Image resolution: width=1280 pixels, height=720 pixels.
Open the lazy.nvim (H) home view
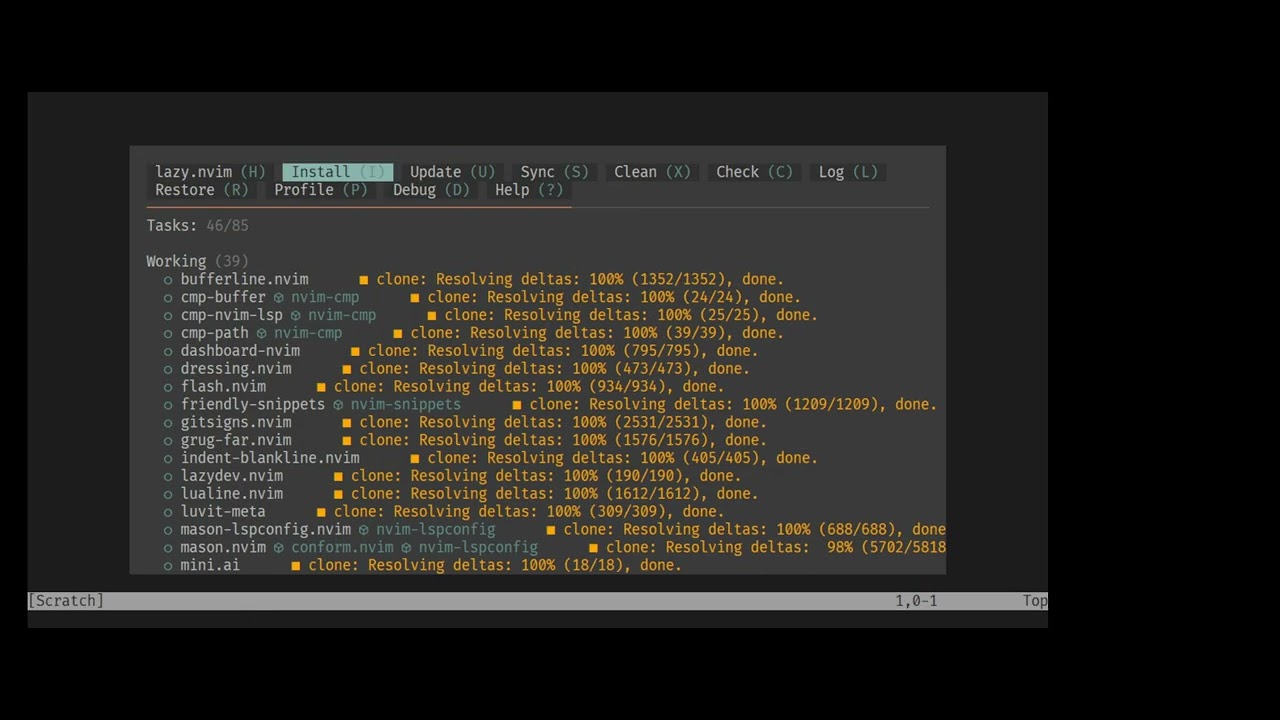coord(210,172)
